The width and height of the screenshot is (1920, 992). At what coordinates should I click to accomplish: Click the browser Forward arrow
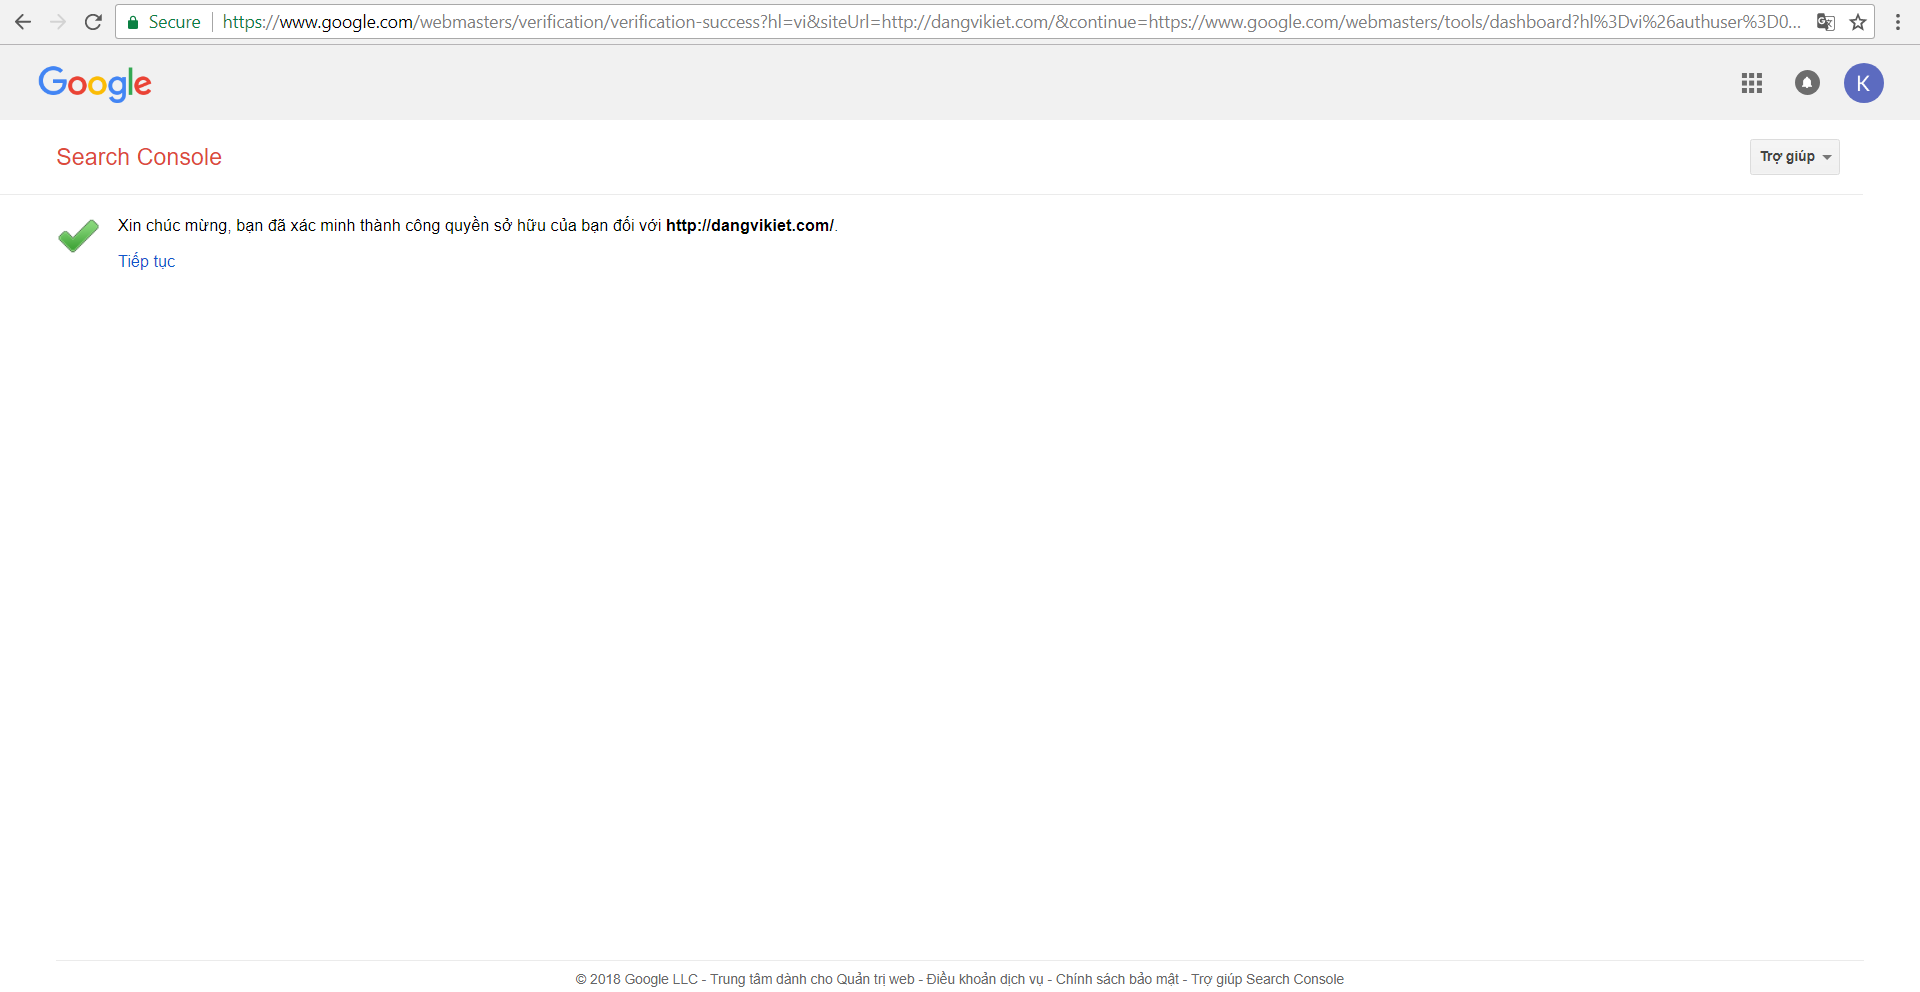[58, 22]
